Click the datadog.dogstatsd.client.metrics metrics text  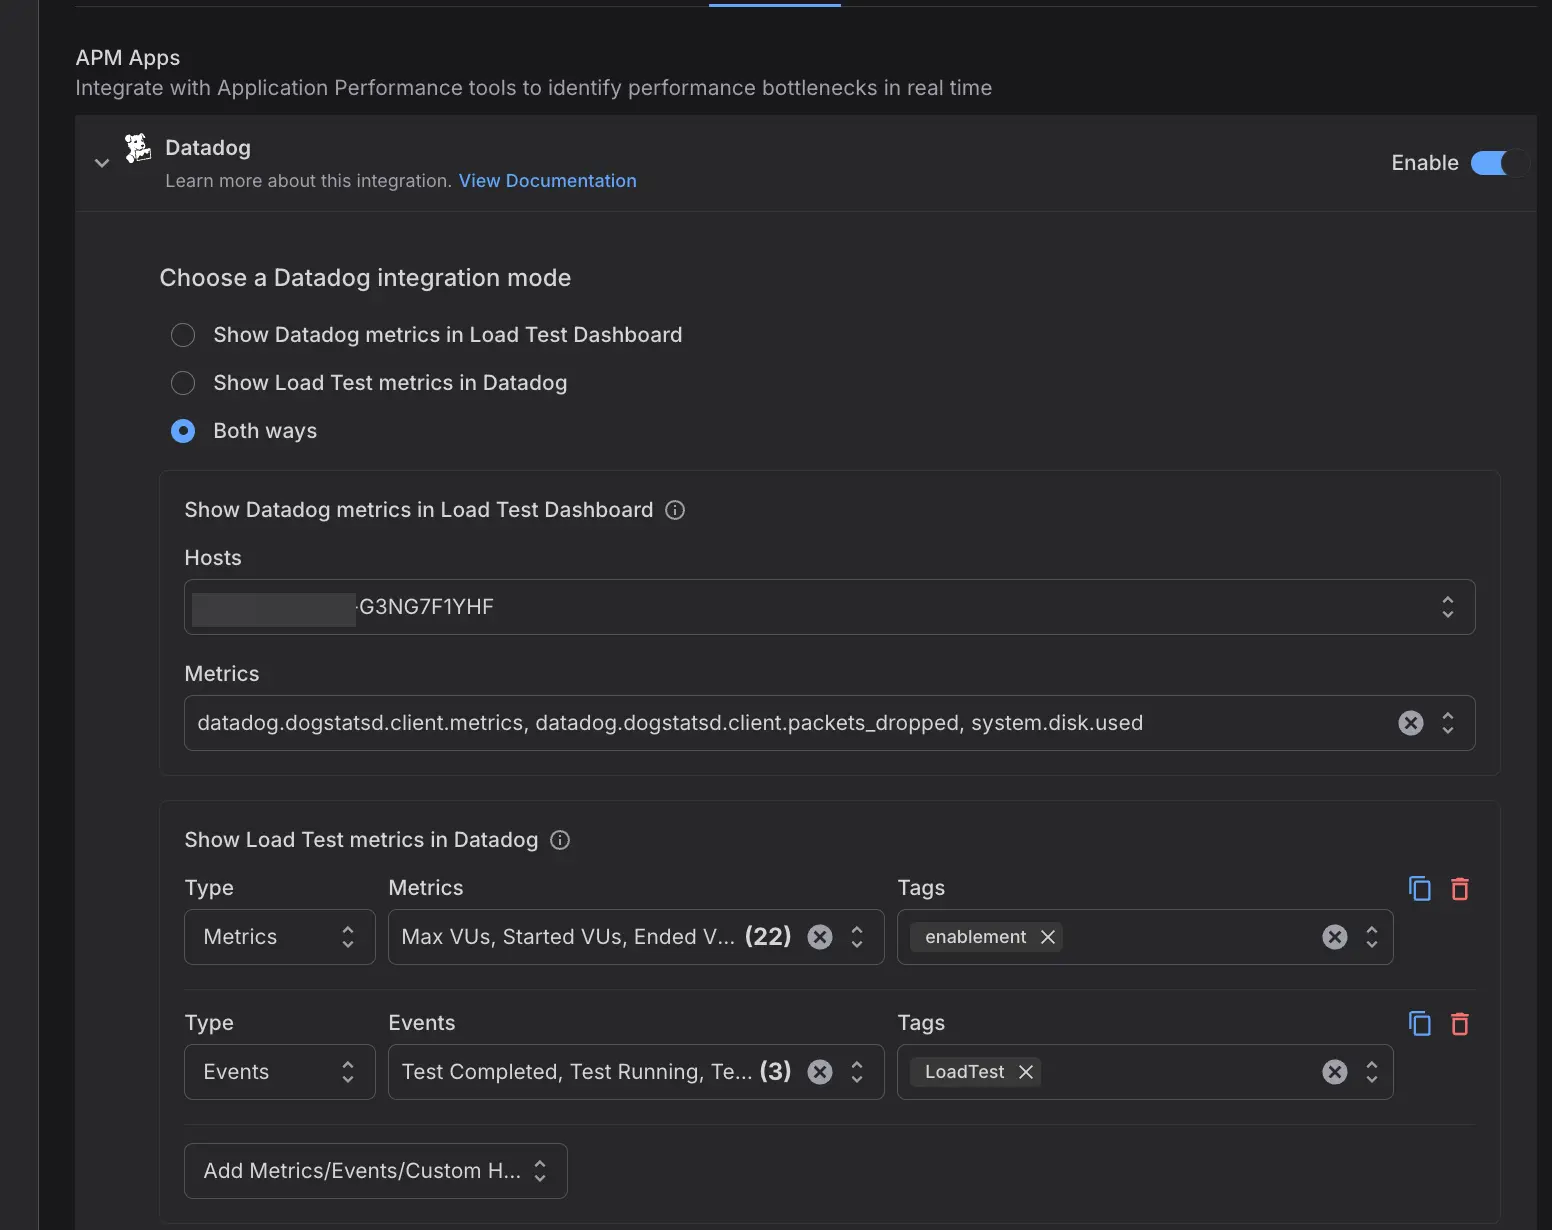(361, 723)
